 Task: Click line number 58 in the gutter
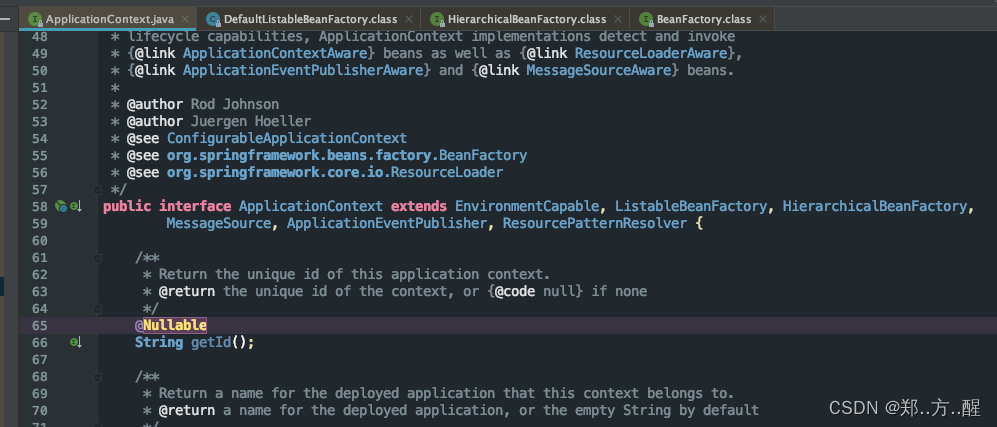pyautogui.click(x=39, y=206)
